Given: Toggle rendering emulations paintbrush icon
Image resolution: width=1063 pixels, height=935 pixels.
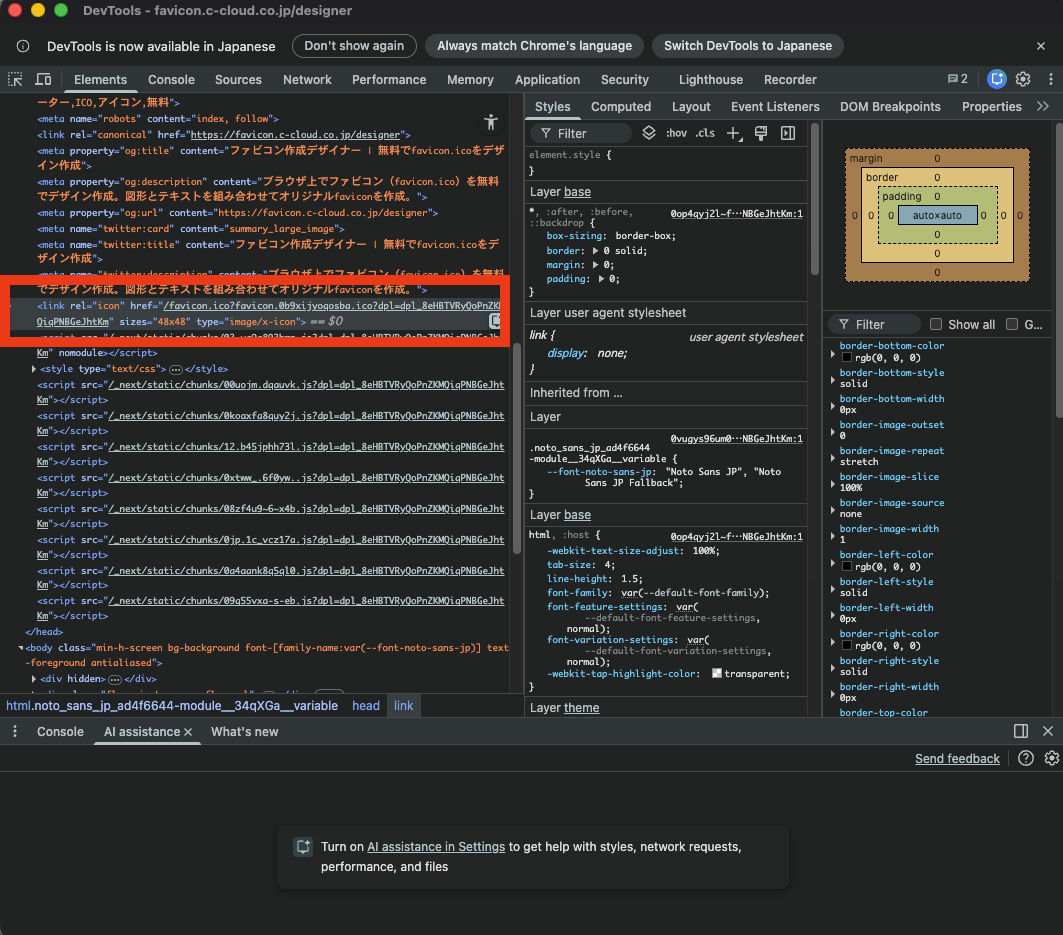Looking at the screenshot, I should point(760,133).
